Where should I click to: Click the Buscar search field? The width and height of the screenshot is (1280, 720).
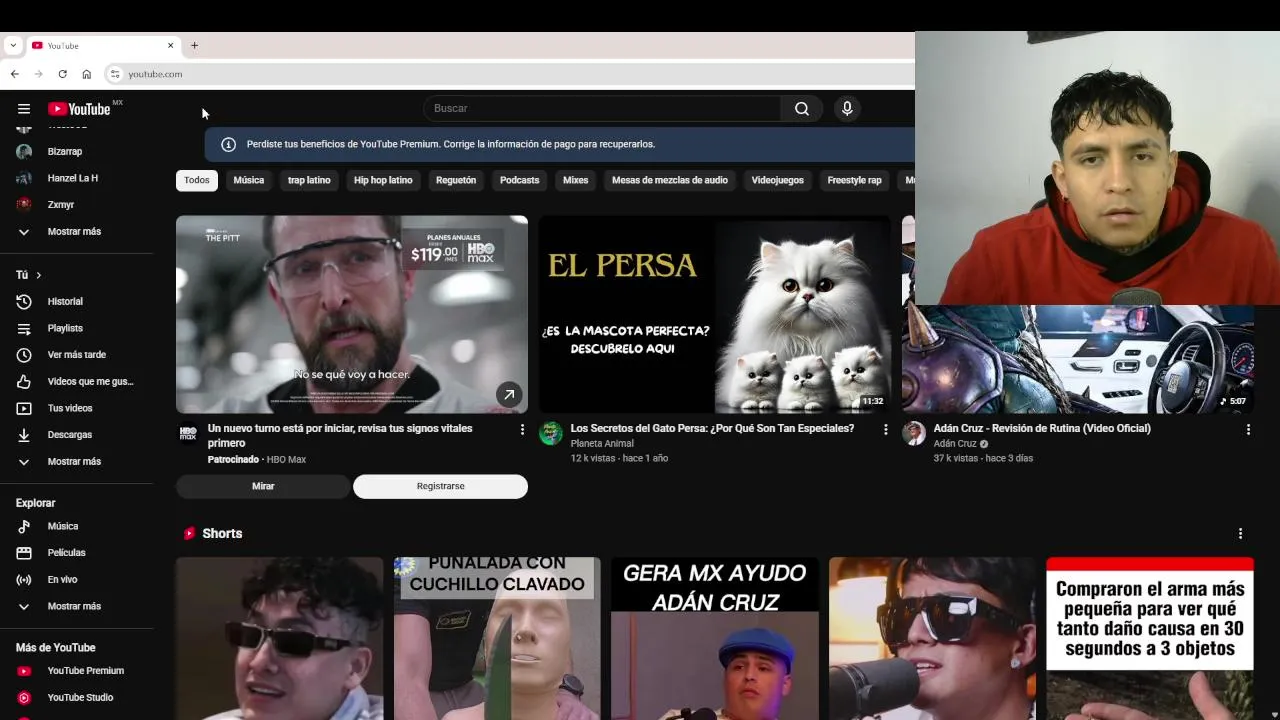[x=602, y=109]
